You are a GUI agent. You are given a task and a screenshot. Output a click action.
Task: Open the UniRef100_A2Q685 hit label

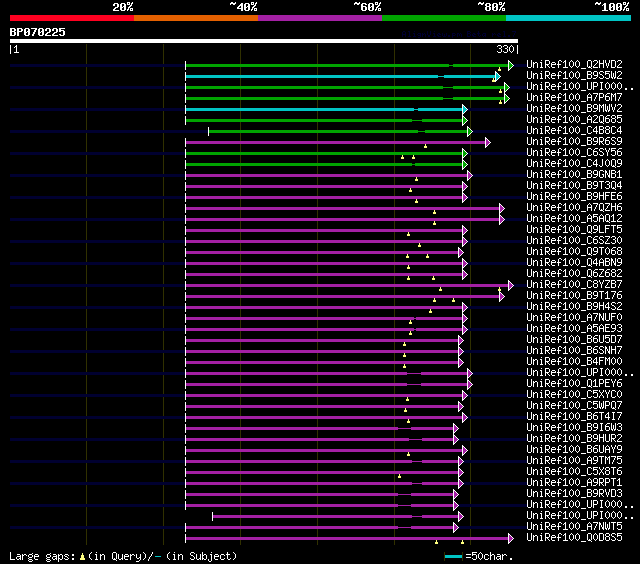pyautogui.click(x=574, y=120)
